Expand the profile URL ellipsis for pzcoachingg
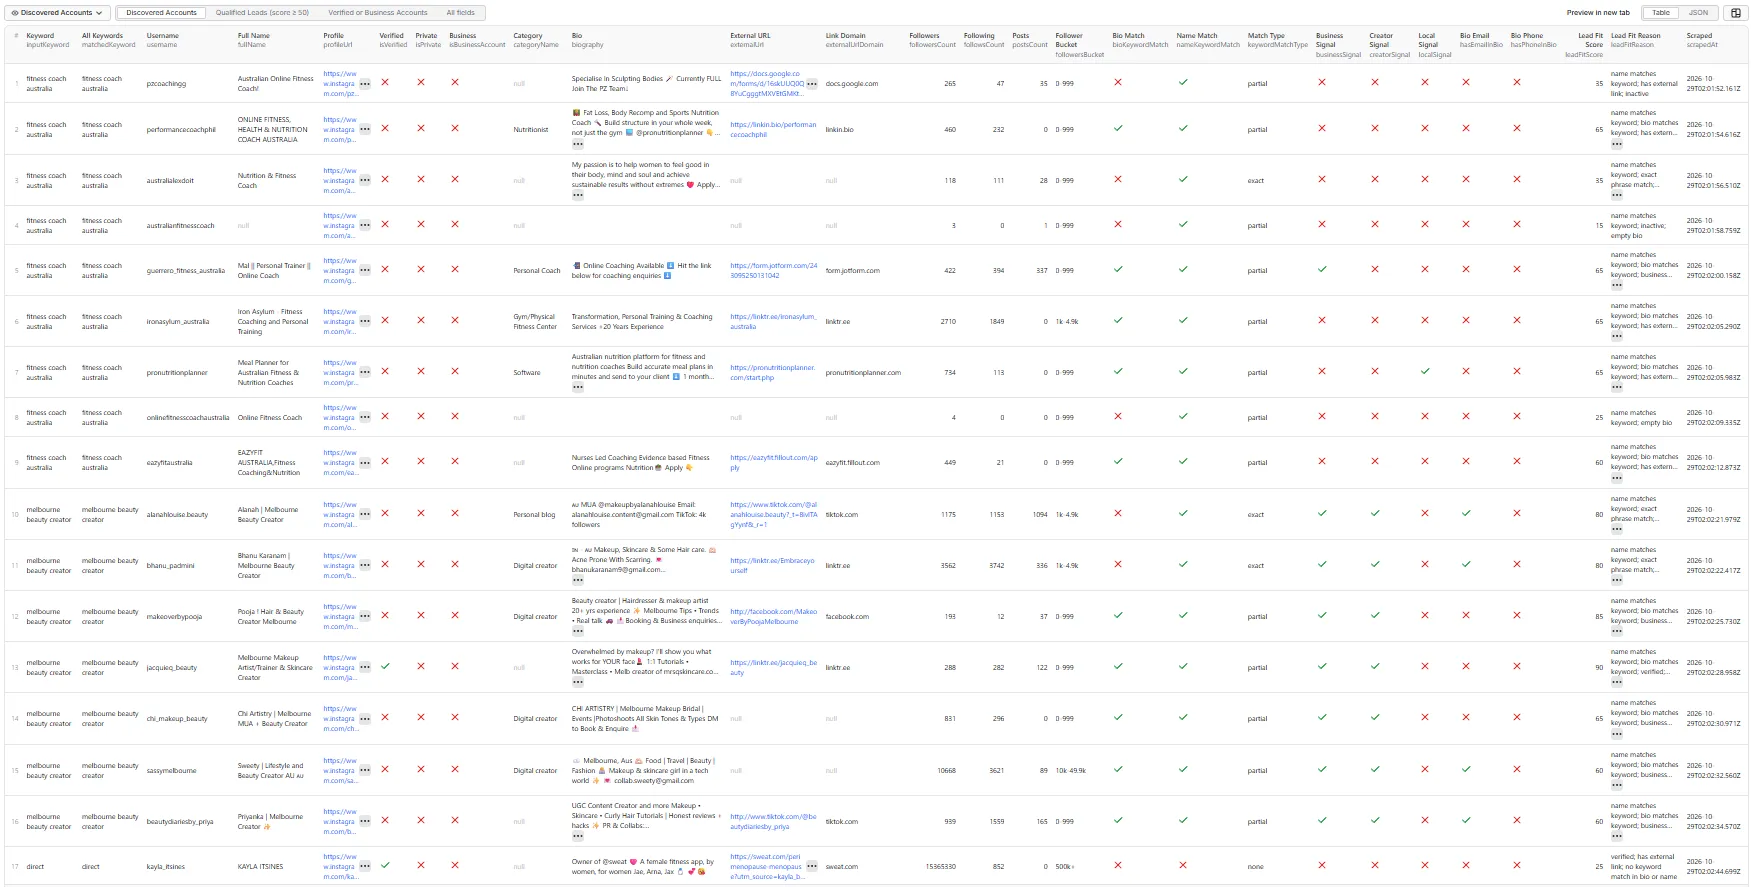This screenshot has width=1751, height=887. tap(365, 84)
